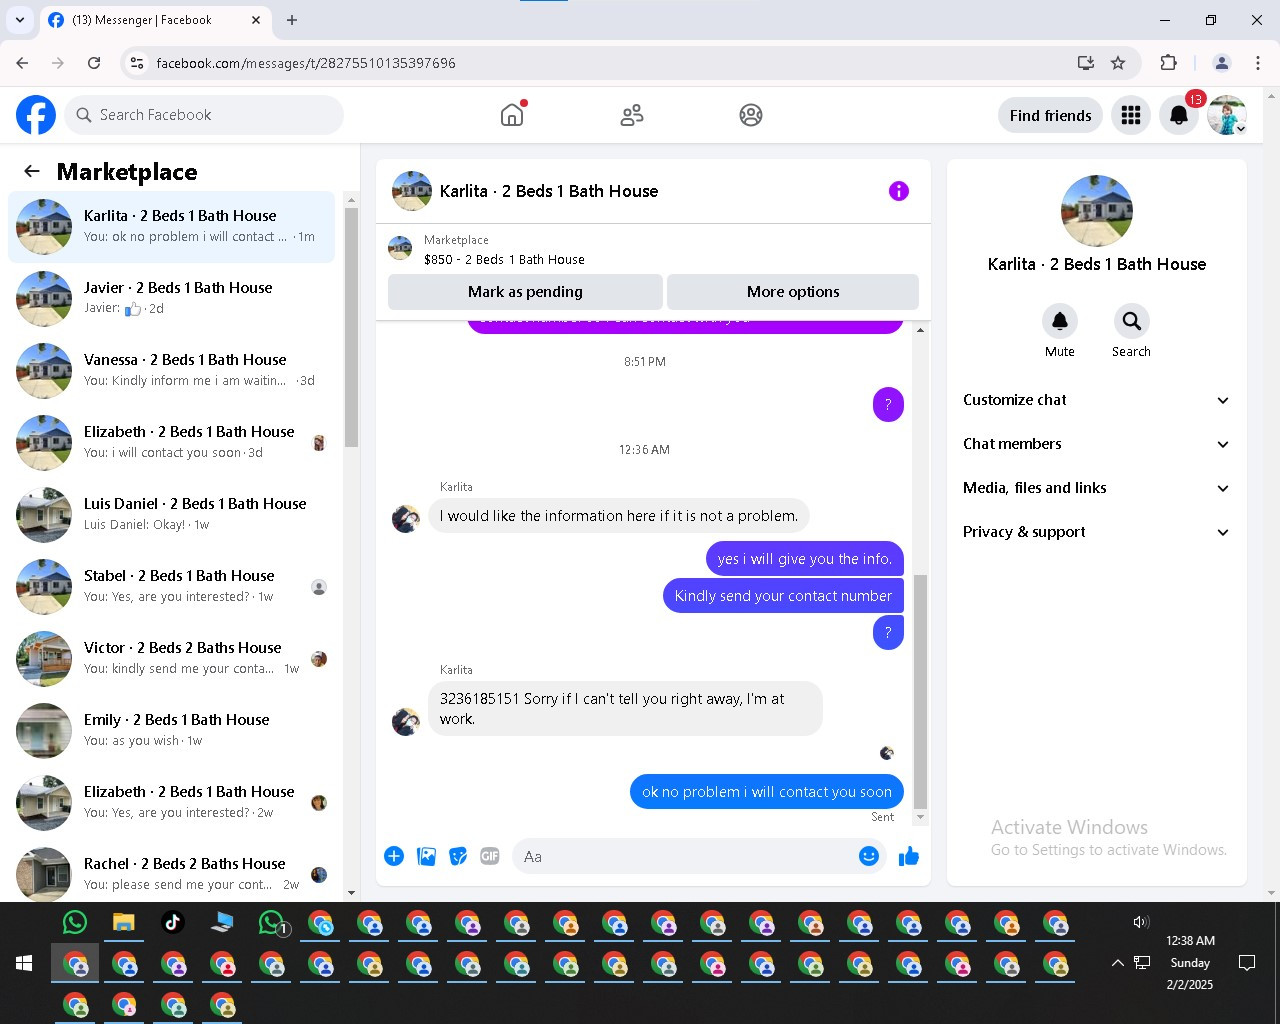This screenshot has height=1024, width=1280.
Task: Open the Facebook menu grid icon
Action: tap(1131, 115)
